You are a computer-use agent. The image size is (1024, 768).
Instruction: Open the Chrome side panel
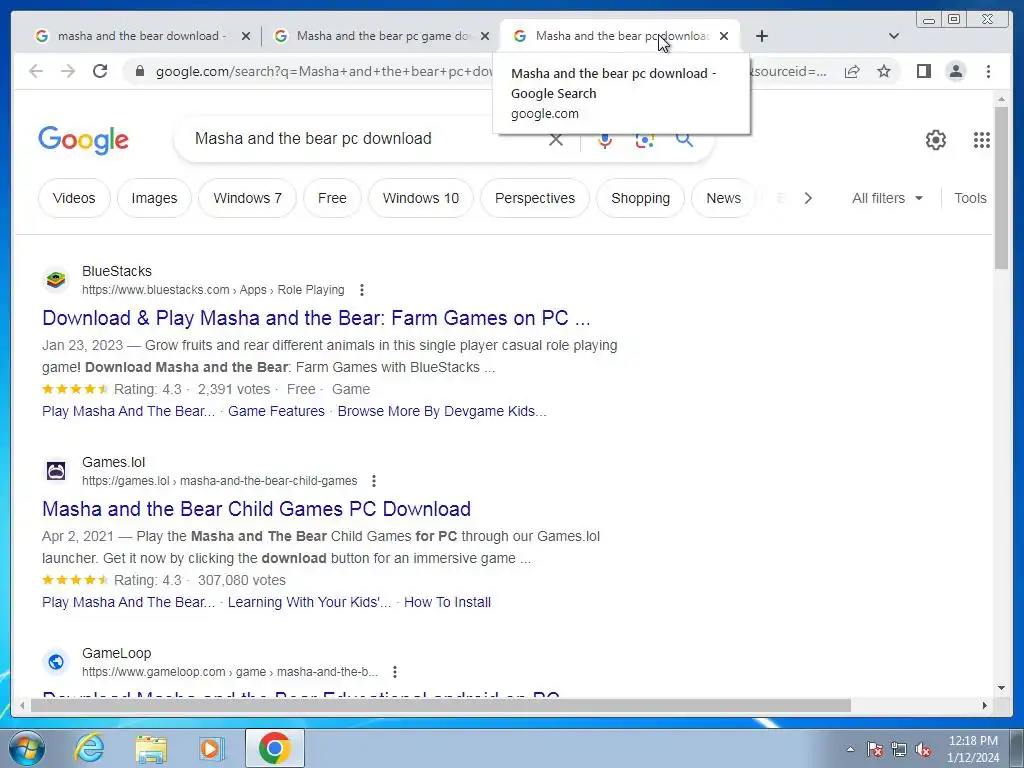point(923,71)
